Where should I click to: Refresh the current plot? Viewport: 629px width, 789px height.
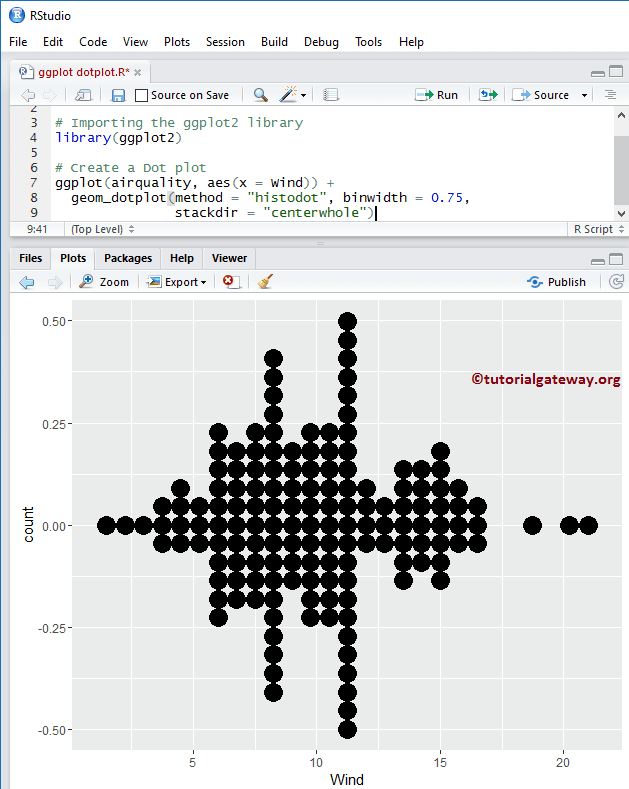coord(616,282)
